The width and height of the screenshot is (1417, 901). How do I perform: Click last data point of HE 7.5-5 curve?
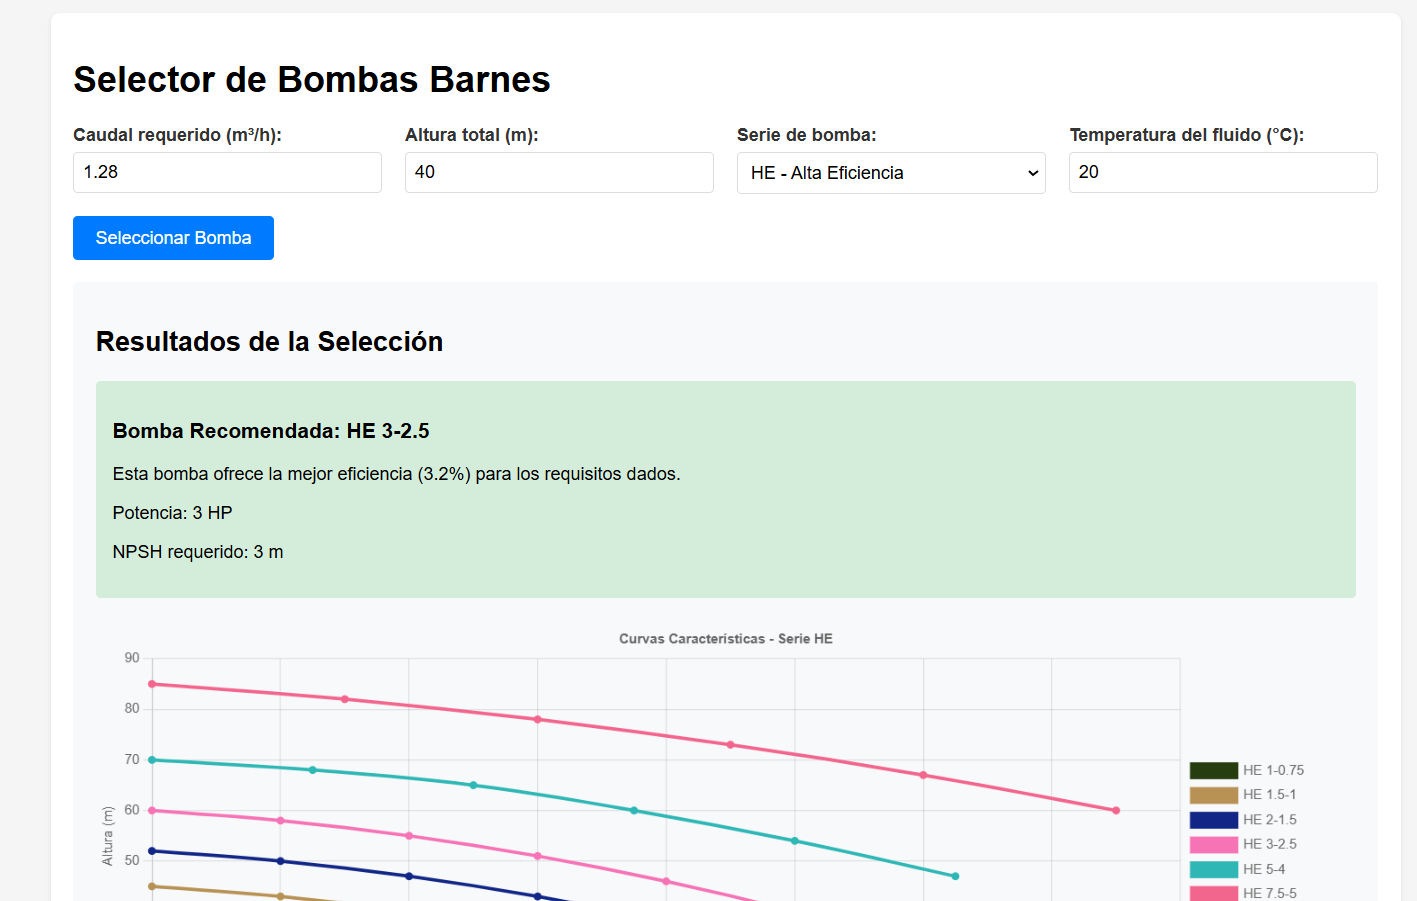[1116, 811]
